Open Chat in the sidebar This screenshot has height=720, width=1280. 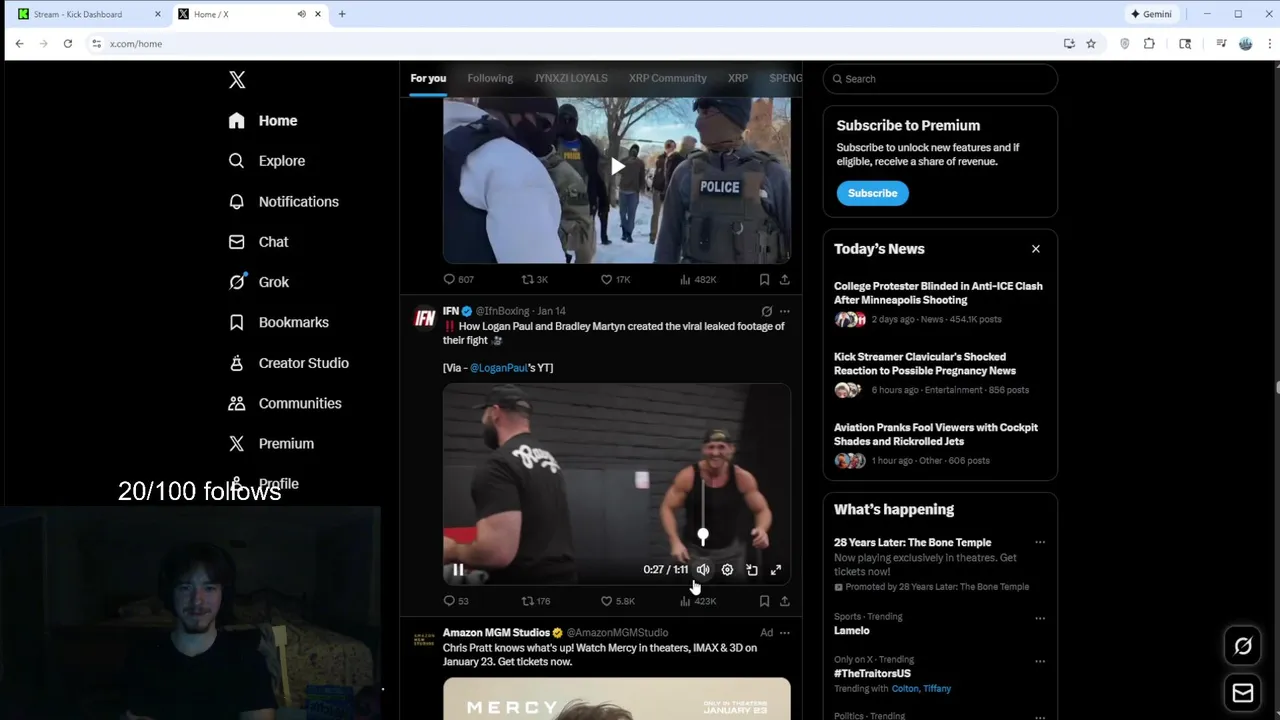[258, 242]
